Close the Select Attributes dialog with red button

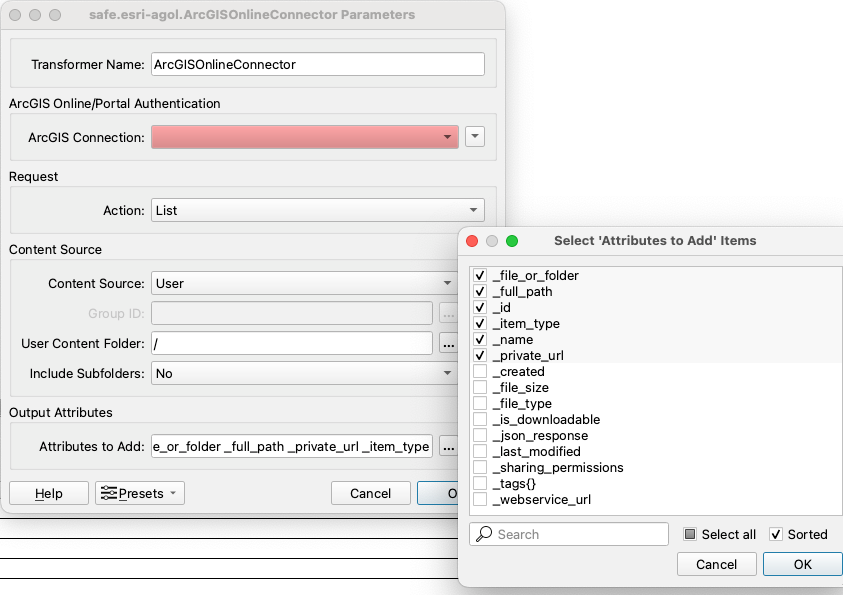coord(472,241)
